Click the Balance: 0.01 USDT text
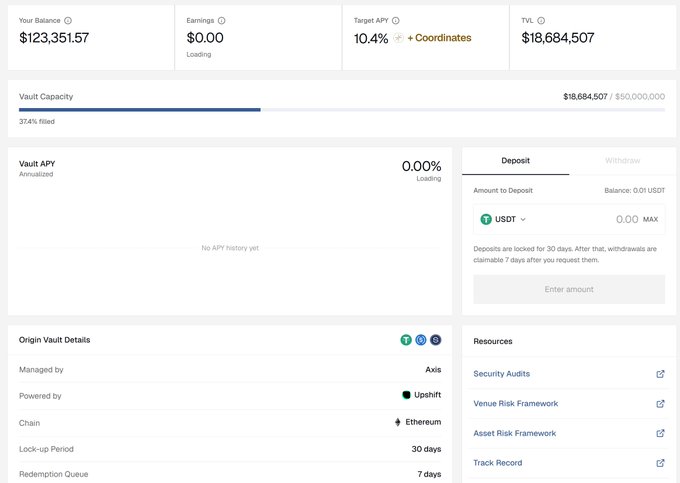 pyautogui.click(x=634, y=190)
